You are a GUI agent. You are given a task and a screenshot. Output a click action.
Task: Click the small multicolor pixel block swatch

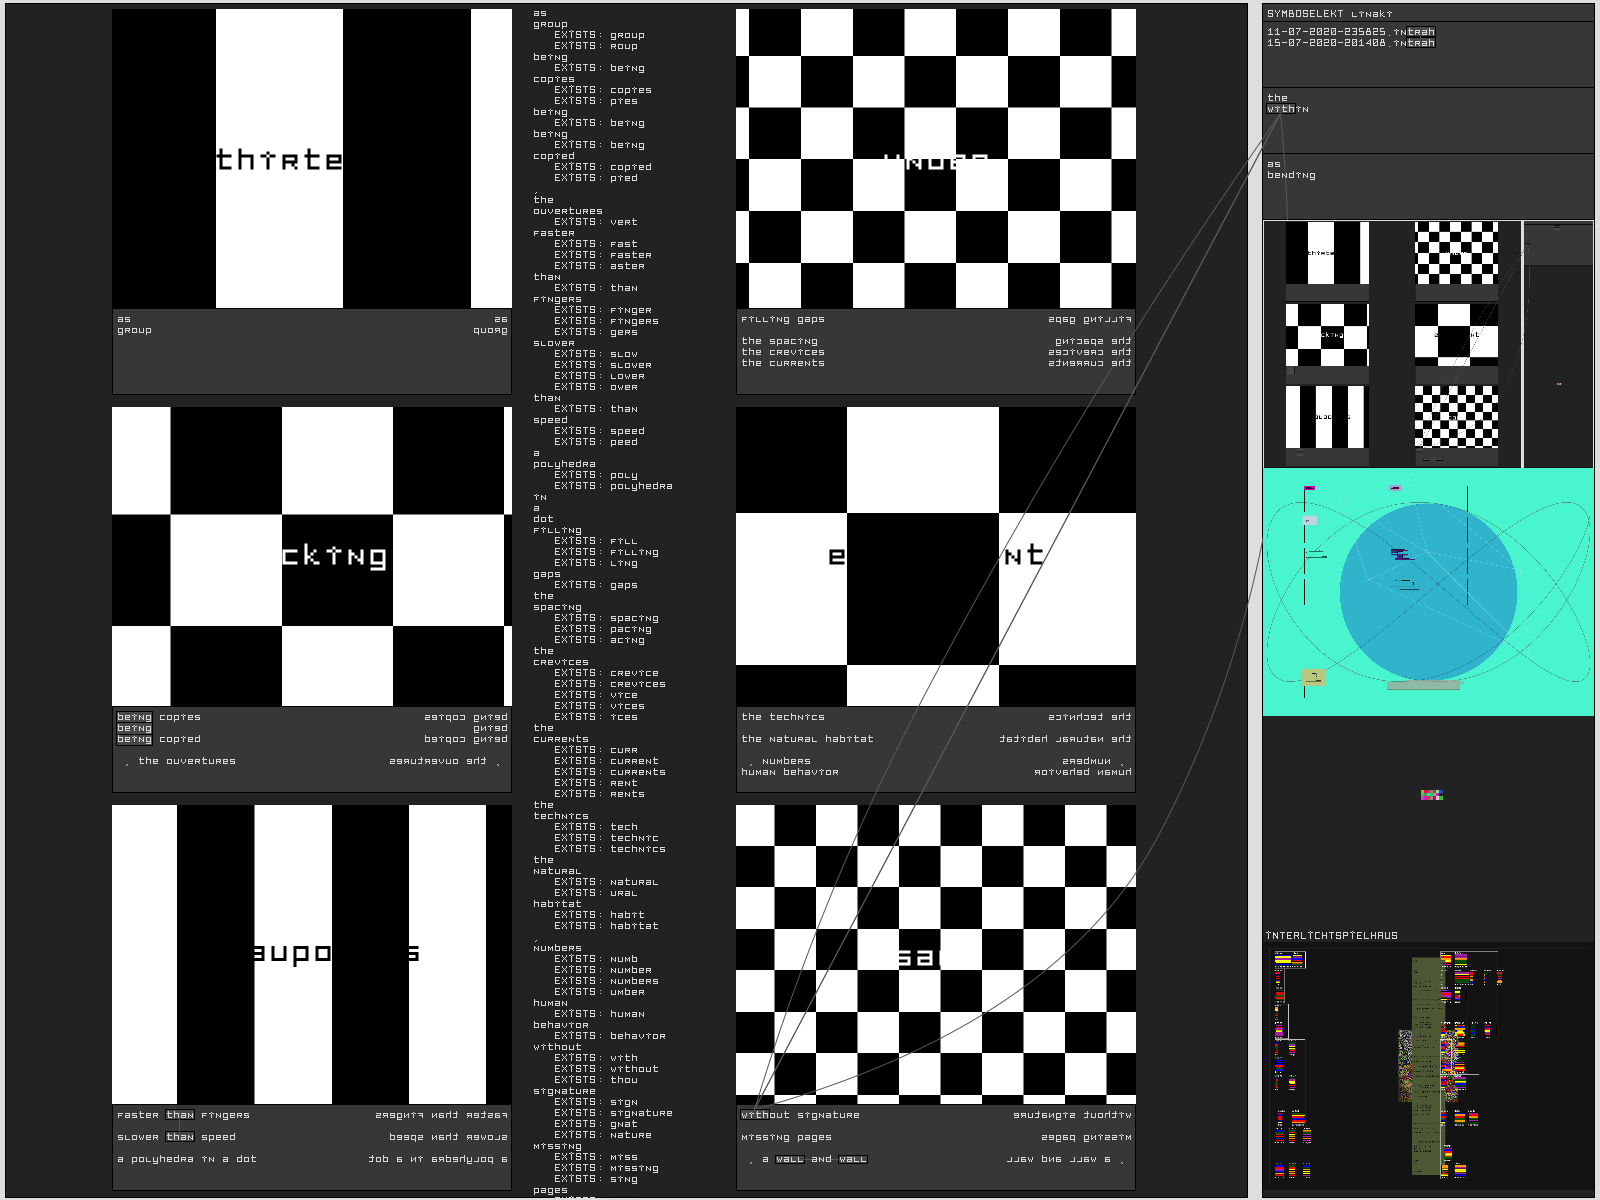[1432, 795]
